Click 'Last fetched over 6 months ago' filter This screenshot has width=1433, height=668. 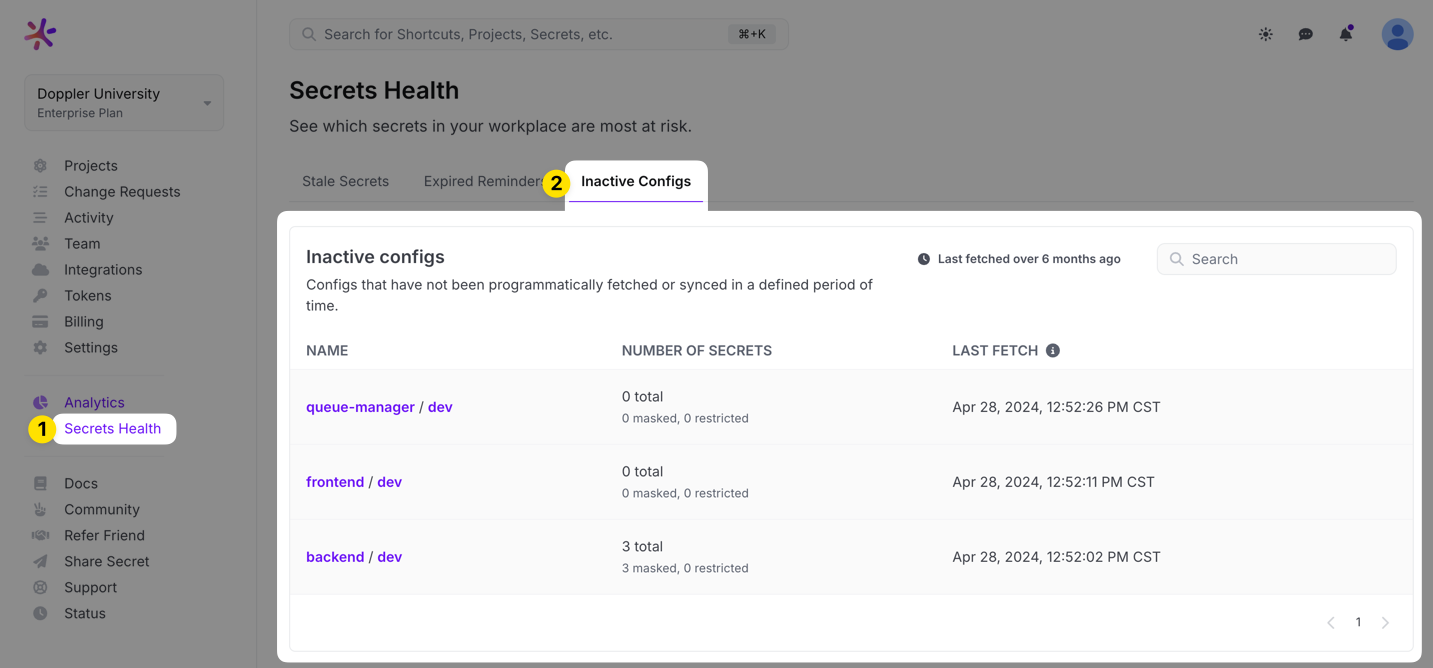(x=1019, y=259)
